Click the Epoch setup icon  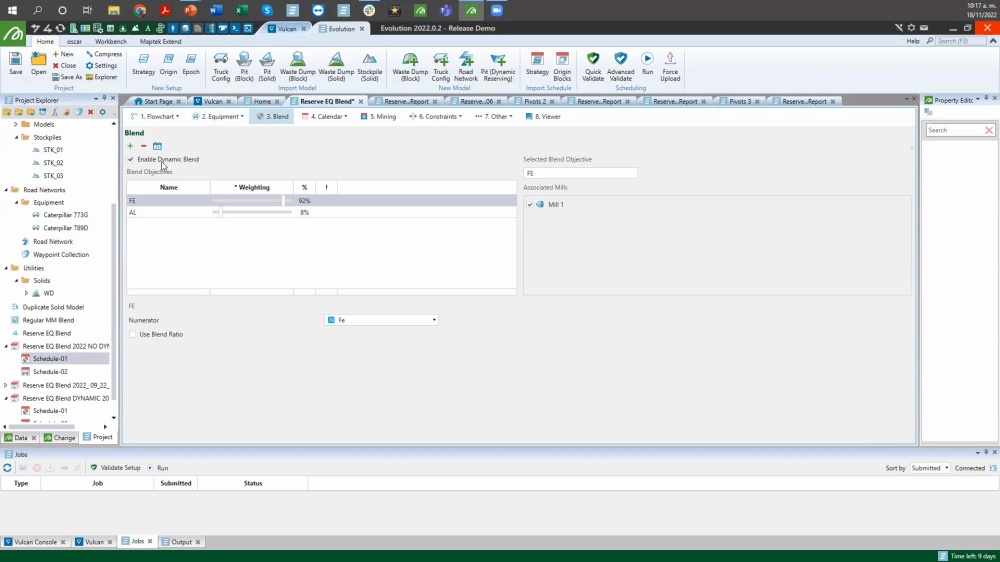pos(191,64)
